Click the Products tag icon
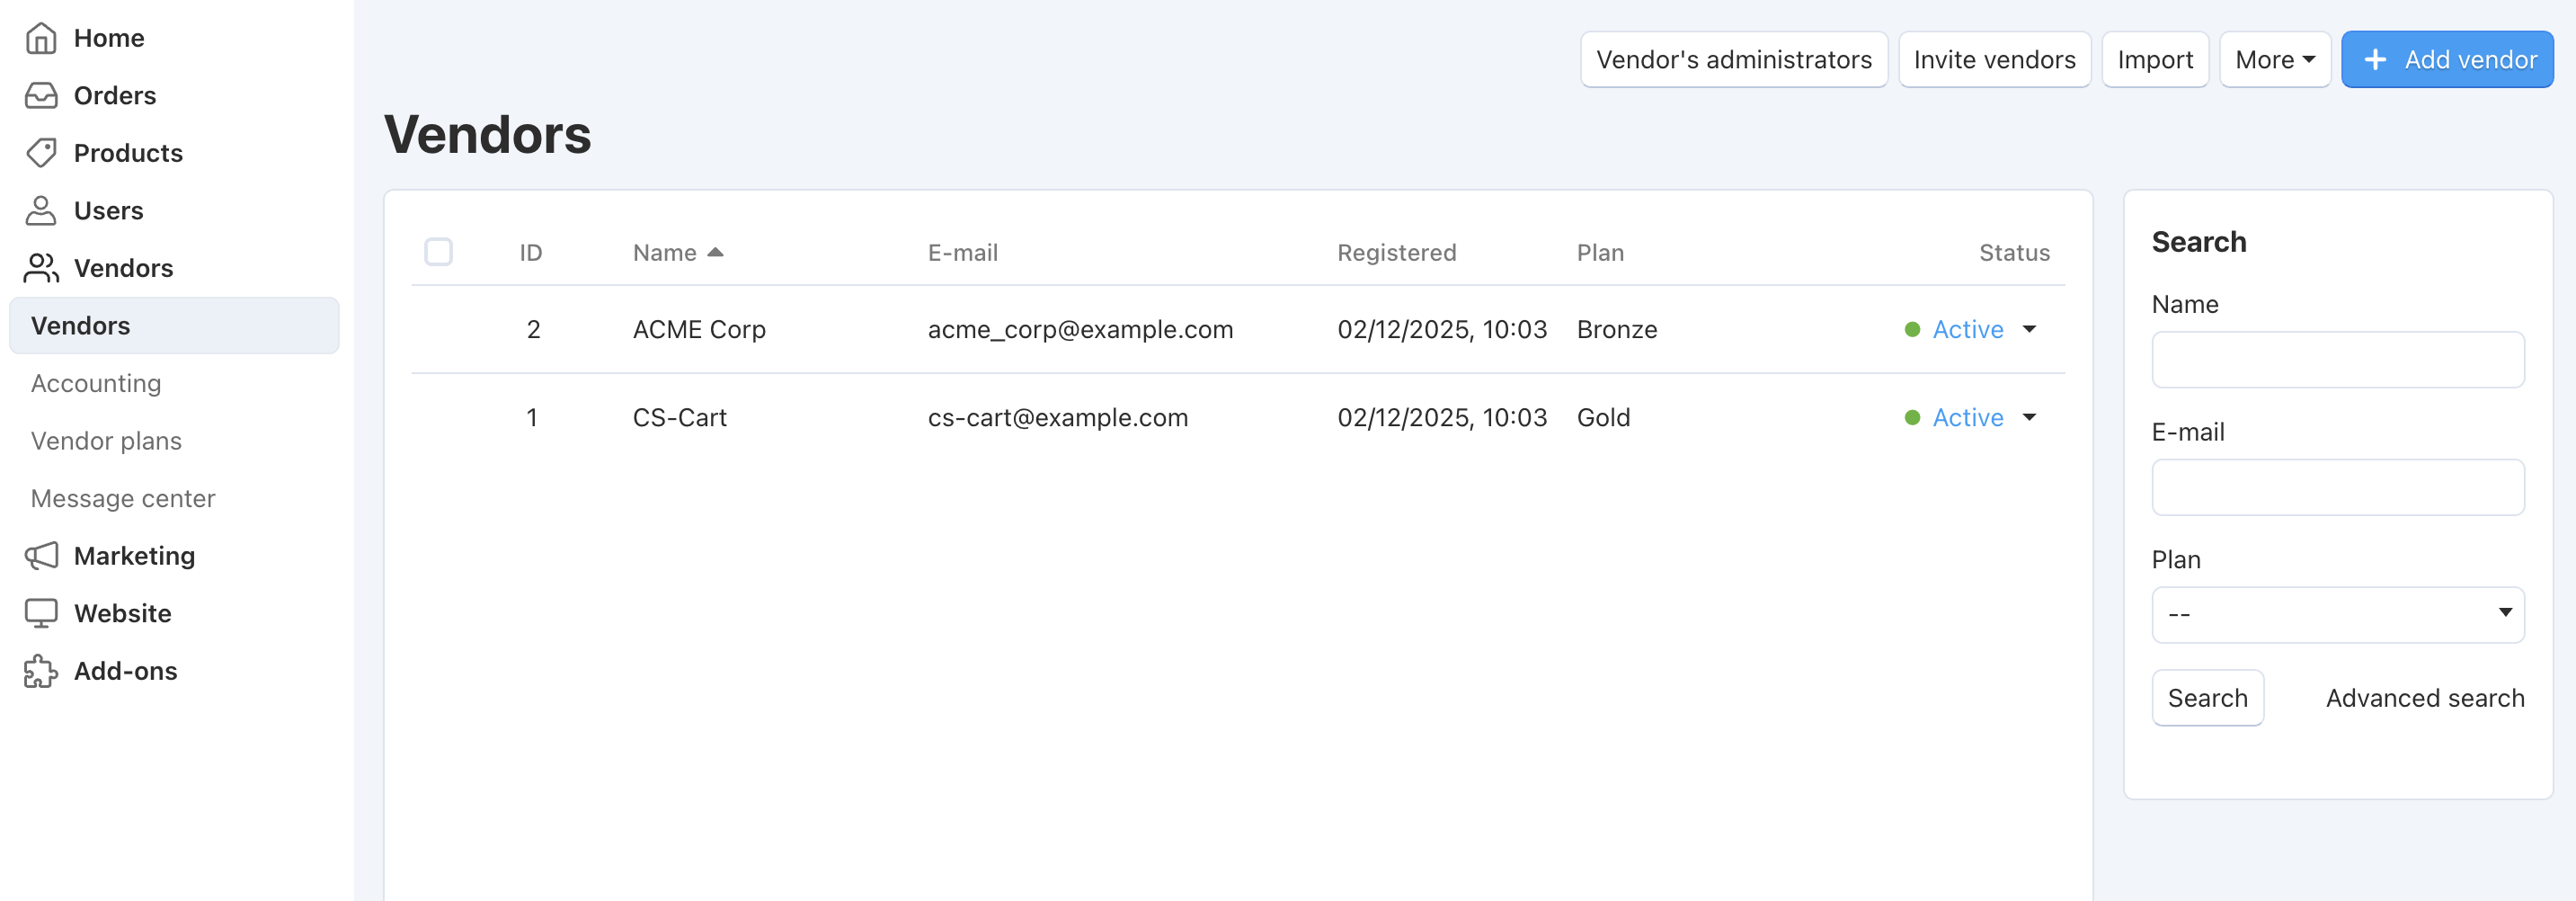The image size is (2576, 901). coord(41,153)
